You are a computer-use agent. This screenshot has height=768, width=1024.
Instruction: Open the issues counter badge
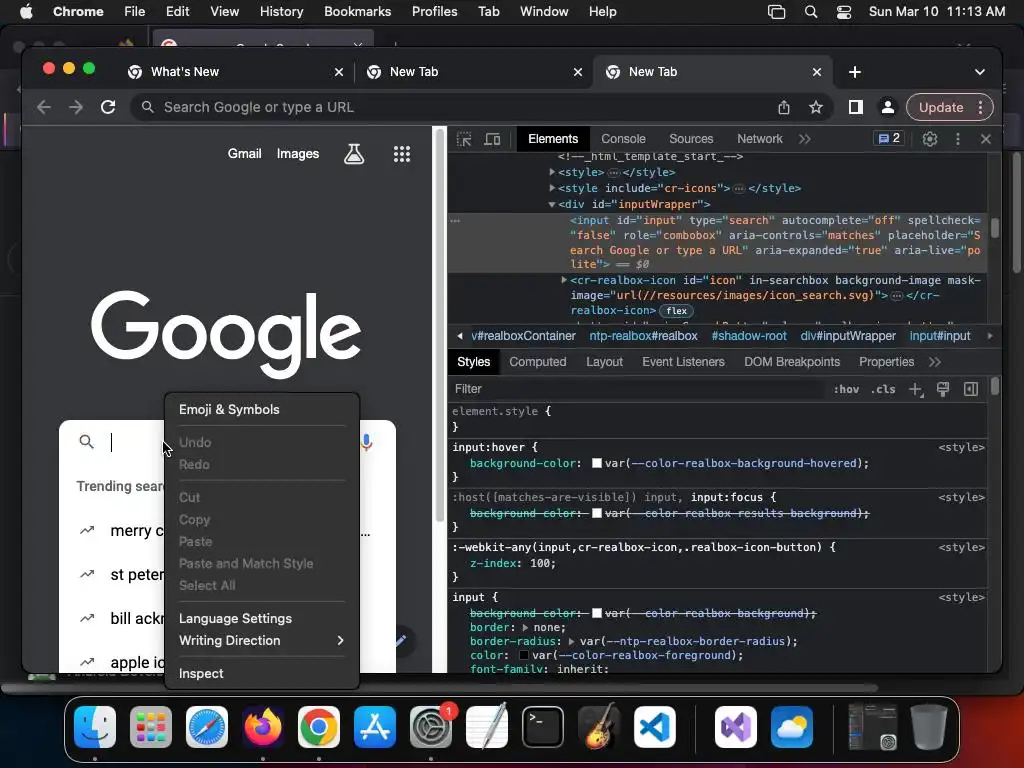pyautogui.click(x=889, y=138)
